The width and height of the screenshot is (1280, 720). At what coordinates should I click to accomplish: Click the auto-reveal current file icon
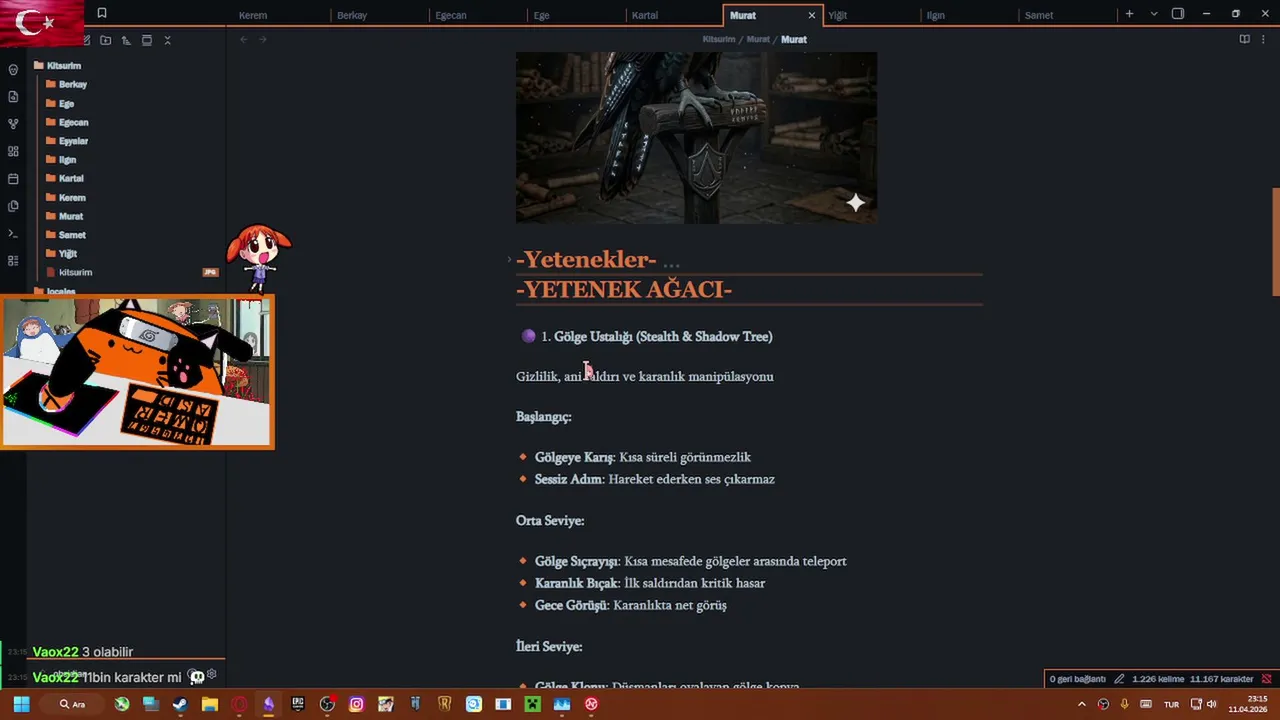(x=147, y=40)
